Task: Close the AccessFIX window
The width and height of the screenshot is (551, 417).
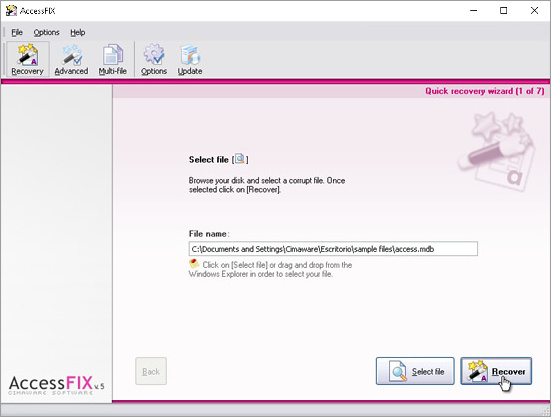Action: pos(534,11)
